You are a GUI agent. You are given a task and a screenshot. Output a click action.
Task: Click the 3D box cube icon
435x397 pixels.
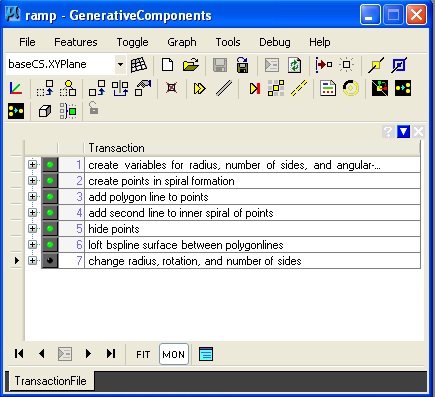coord(45,111)
